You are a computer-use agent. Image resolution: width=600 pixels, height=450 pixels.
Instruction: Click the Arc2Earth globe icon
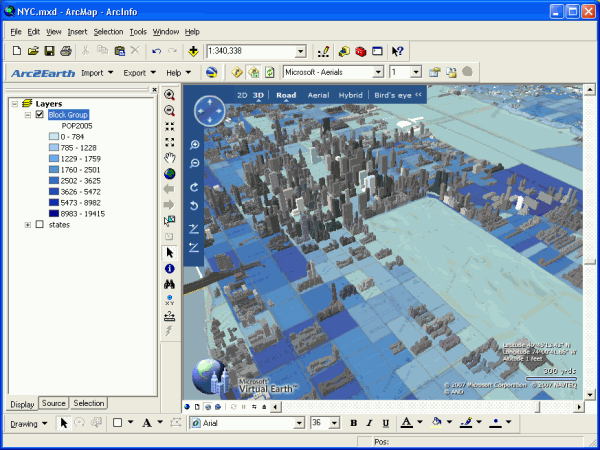pyautogui.click(x=212, y=72)
